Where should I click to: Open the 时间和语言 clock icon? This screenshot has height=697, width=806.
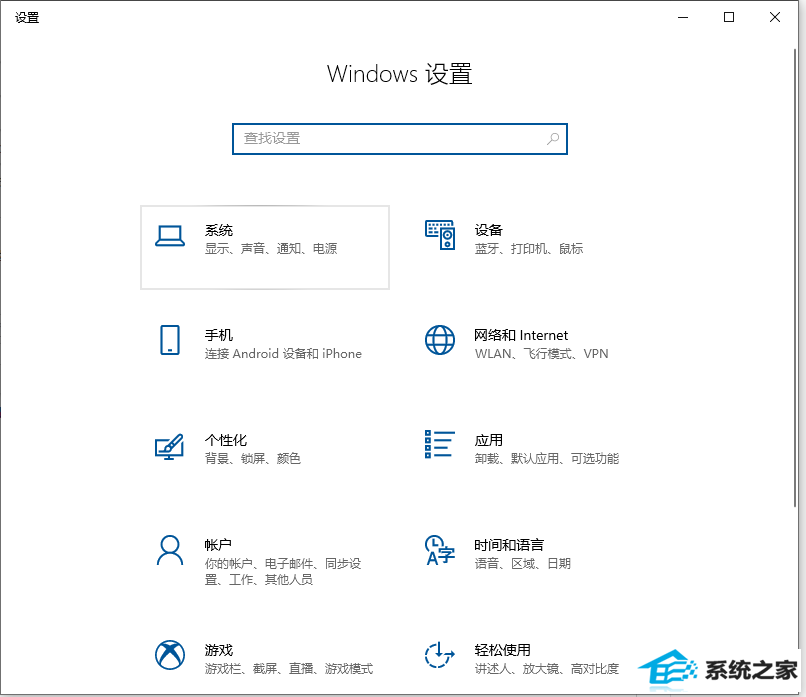point(440,550)
